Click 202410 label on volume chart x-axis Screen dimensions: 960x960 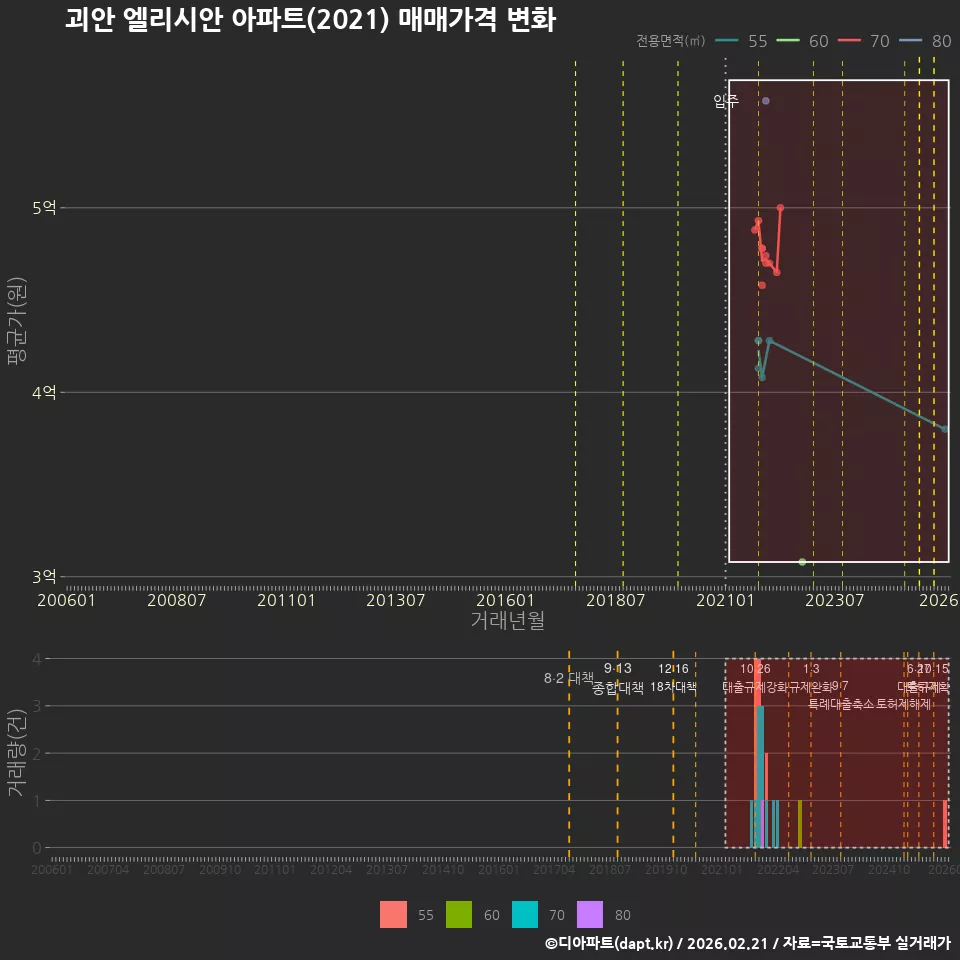(x=889, y=869)
